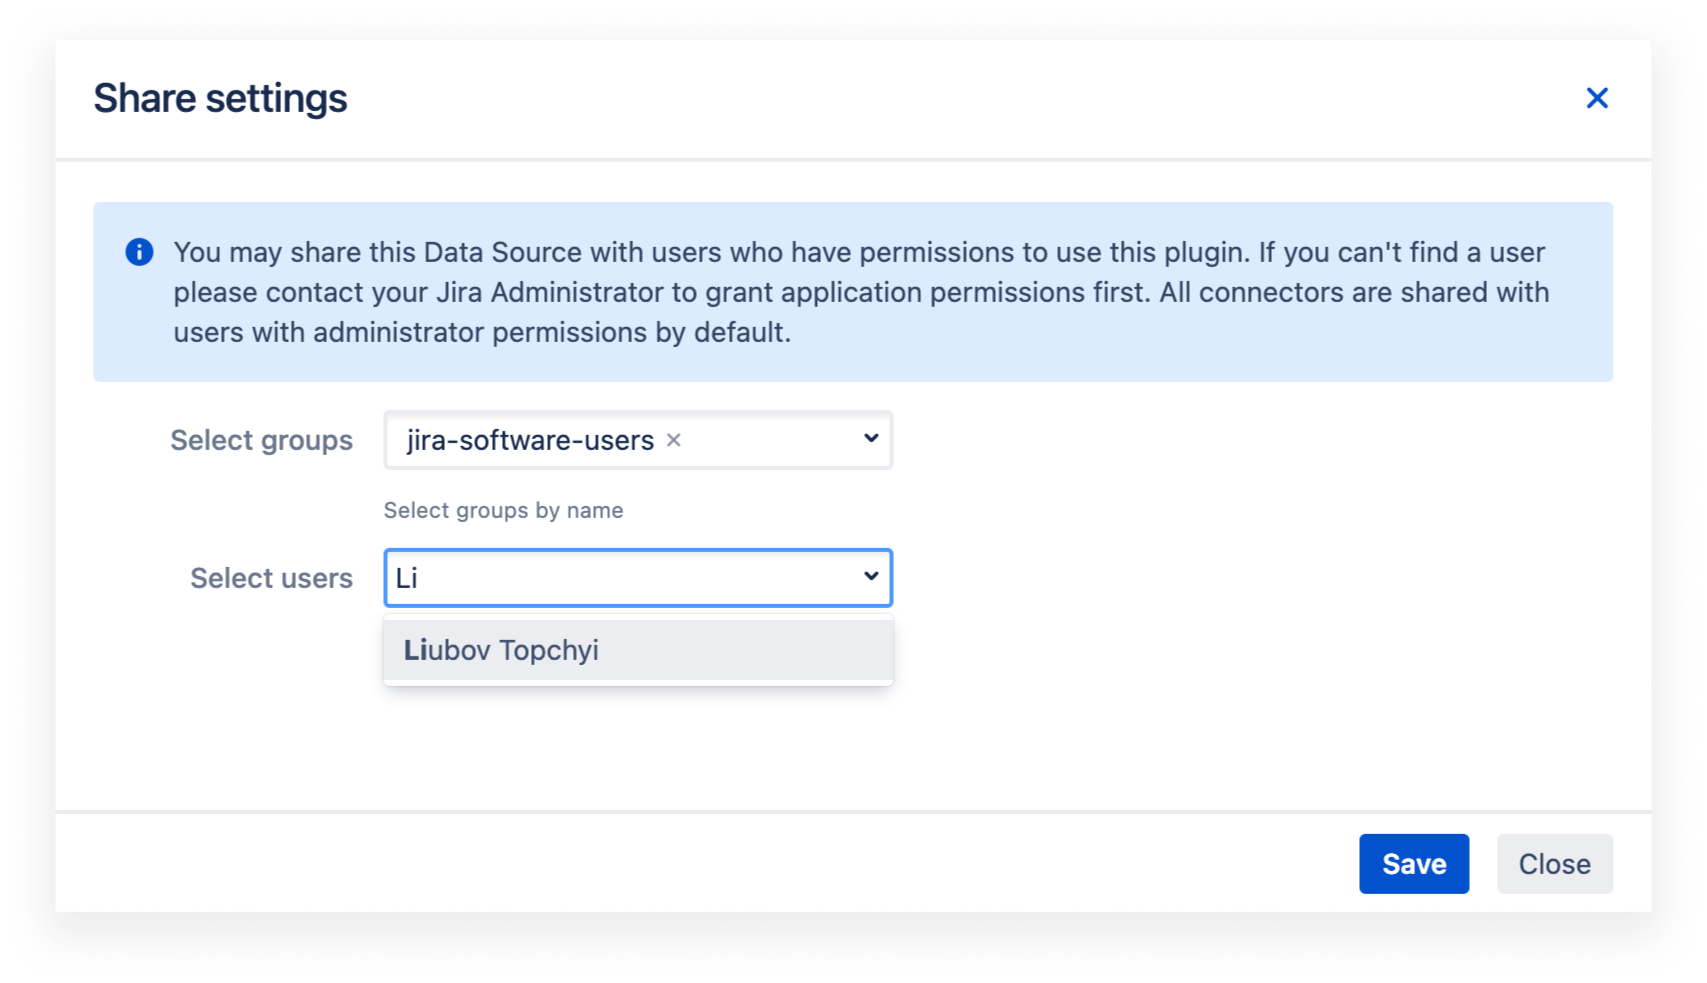Click the Share settings dialog title

pyautogui.click(x=221, y=97)
